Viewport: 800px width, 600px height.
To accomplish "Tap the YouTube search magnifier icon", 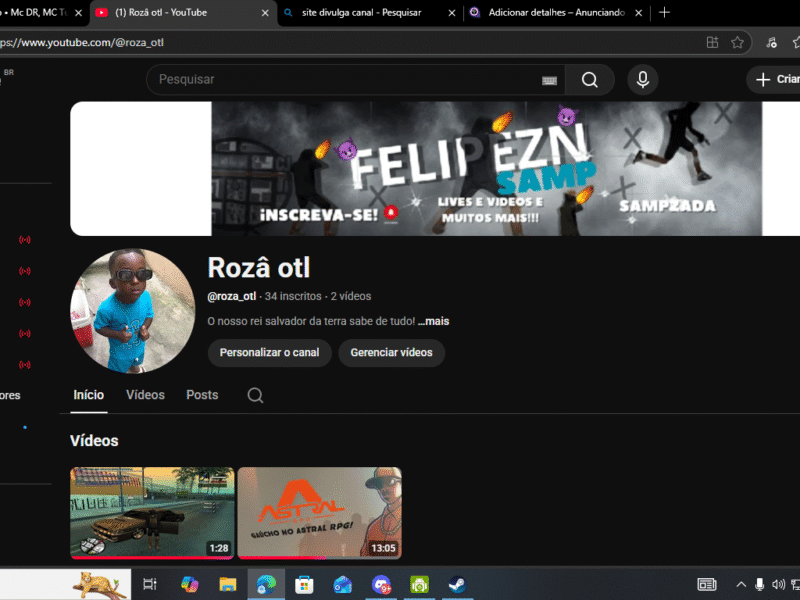I will pos(589,80).
